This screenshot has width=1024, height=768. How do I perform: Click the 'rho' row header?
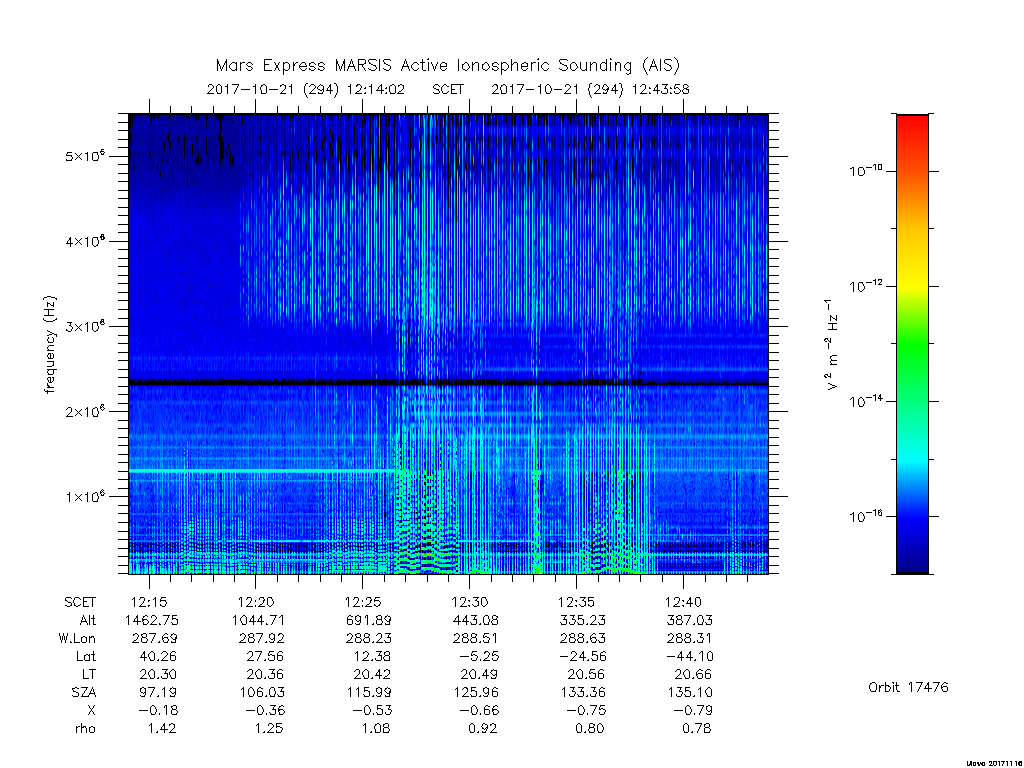[86, 728]
